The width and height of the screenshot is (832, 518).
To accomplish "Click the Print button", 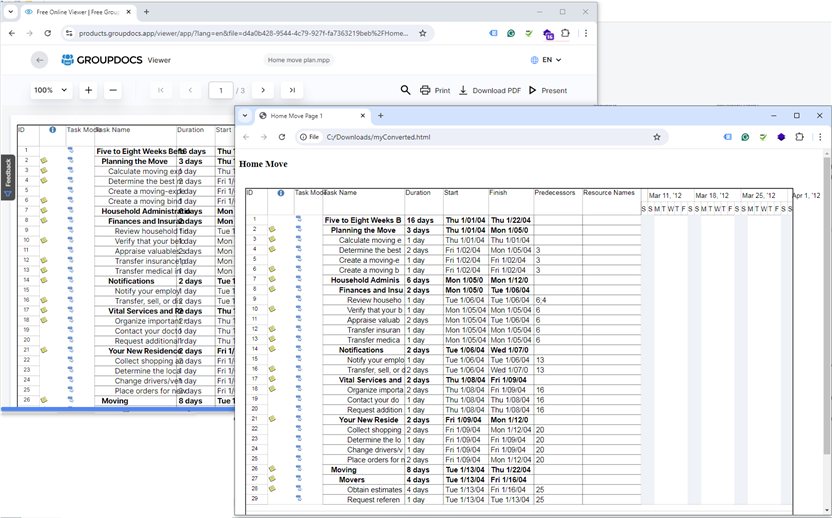I will coord(435,90).
